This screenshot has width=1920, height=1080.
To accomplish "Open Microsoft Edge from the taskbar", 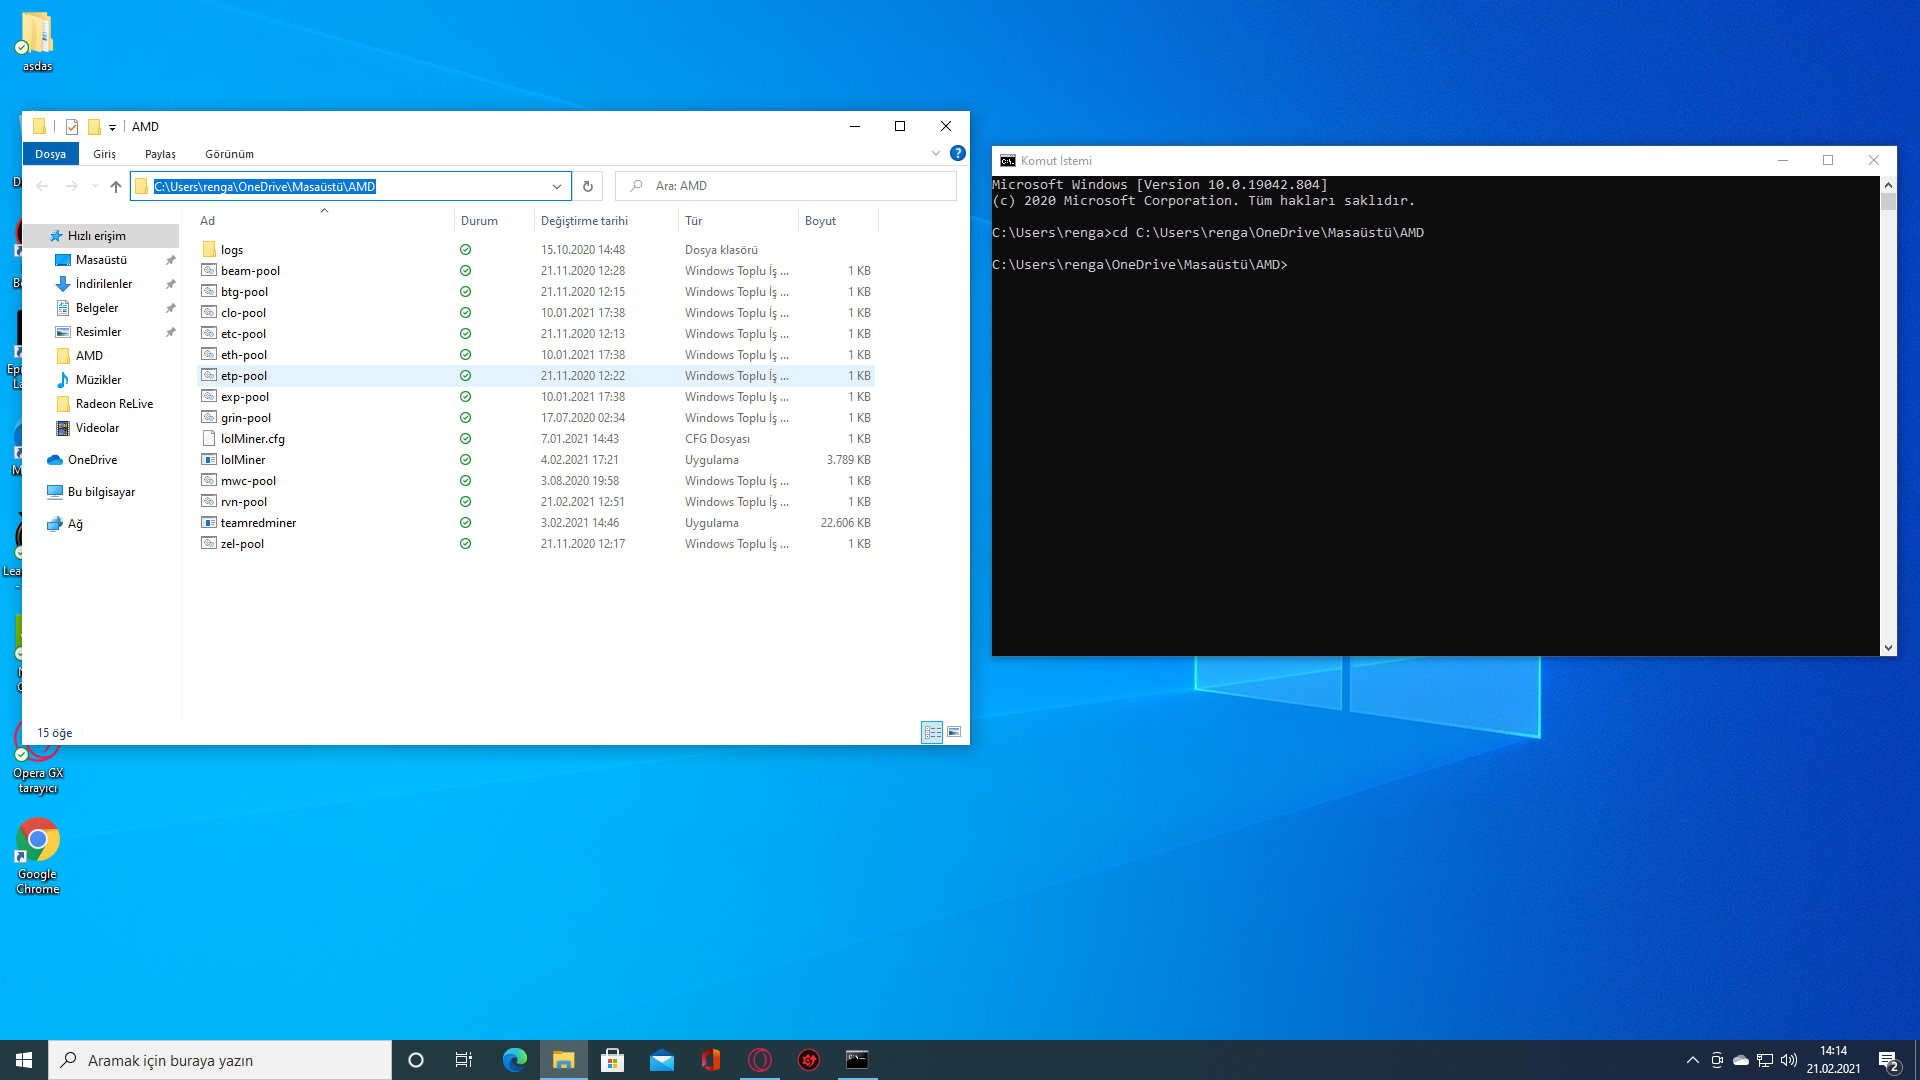I will [x=515, y=1060].
